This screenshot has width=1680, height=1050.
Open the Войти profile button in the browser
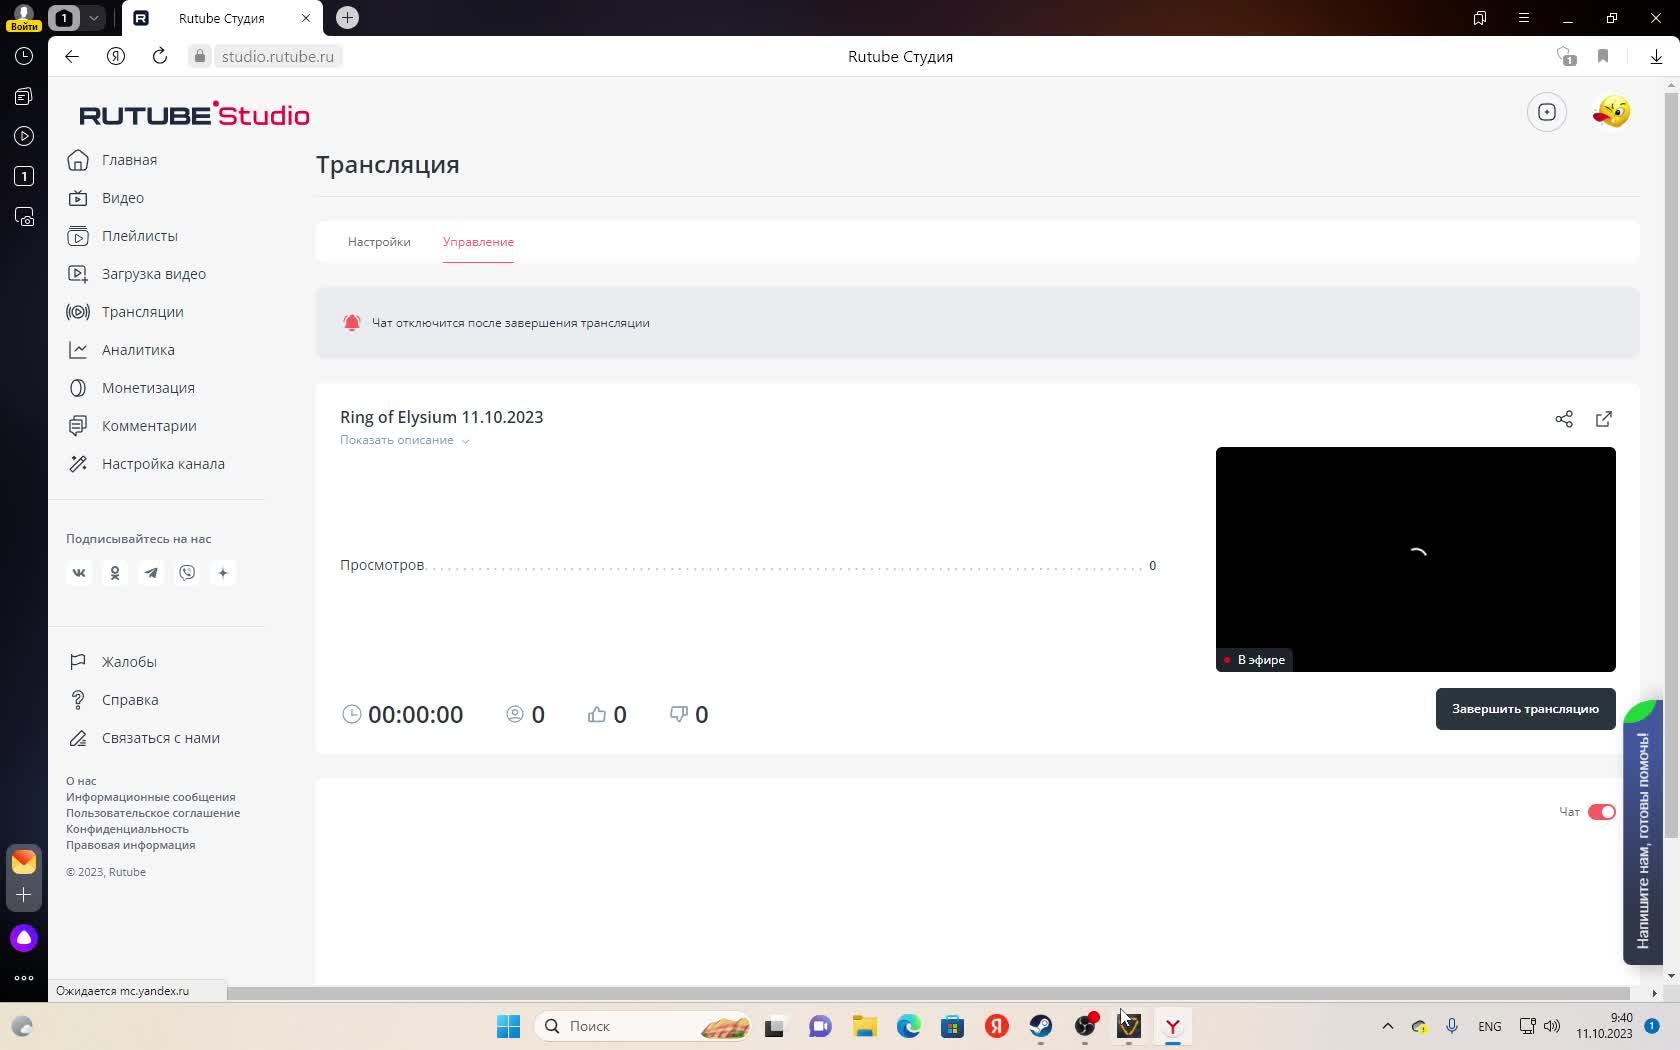tap(23, 17)
